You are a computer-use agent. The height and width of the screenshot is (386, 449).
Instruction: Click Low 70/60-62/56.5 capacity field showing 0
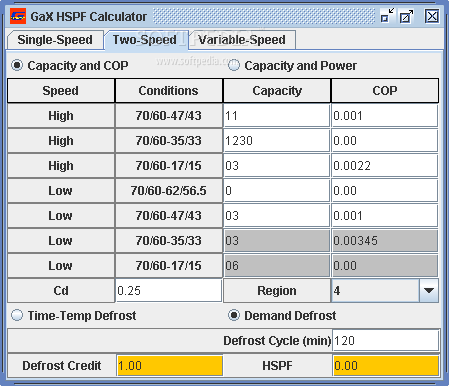276,191
